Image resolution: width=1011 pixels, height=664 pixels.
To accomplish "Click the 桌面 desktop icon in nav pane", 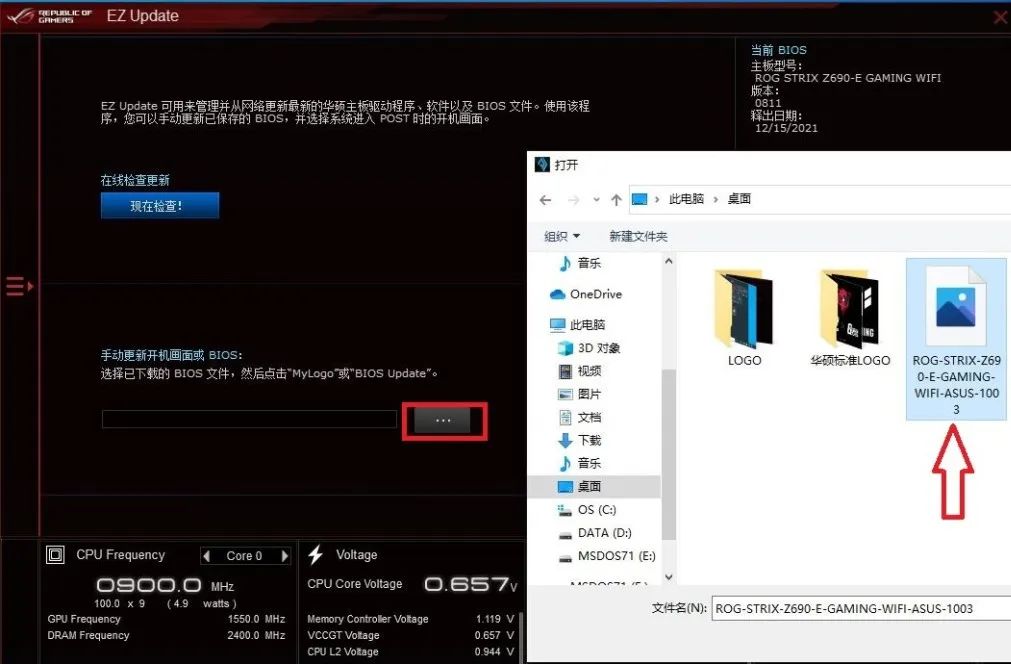I will coord(565,487).
